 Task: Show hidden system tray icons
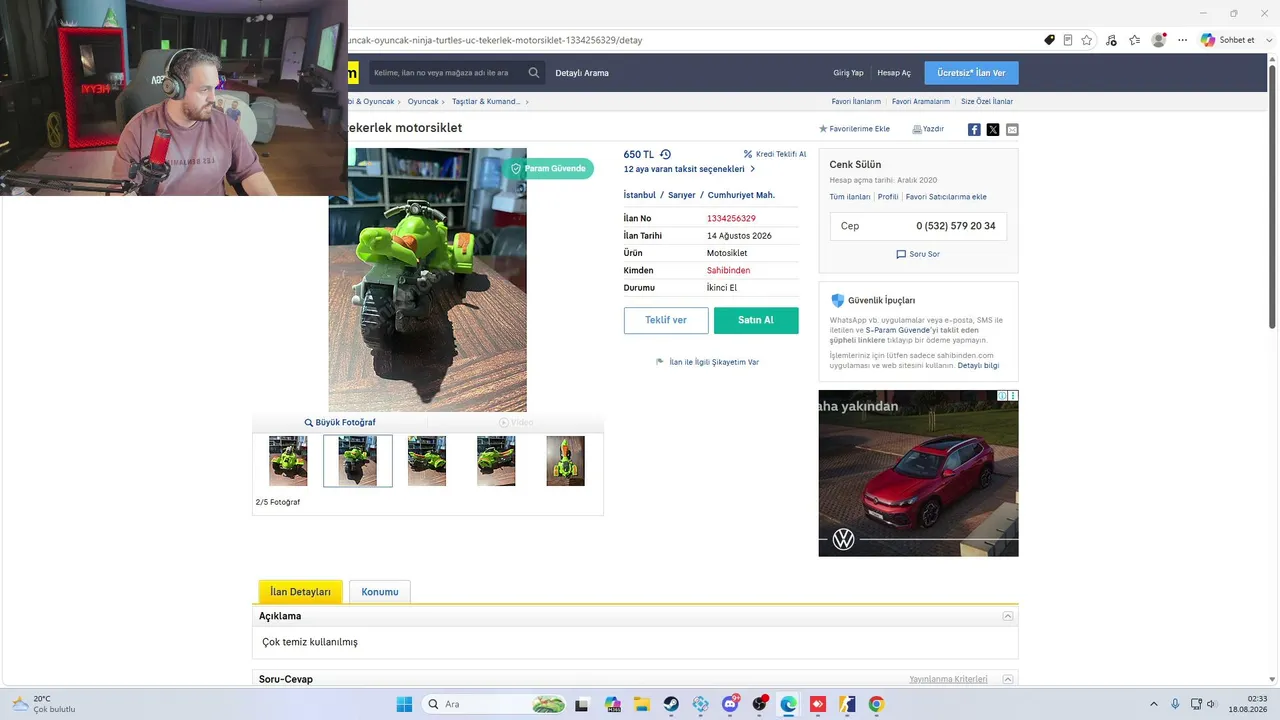(x=1153, y=704)
